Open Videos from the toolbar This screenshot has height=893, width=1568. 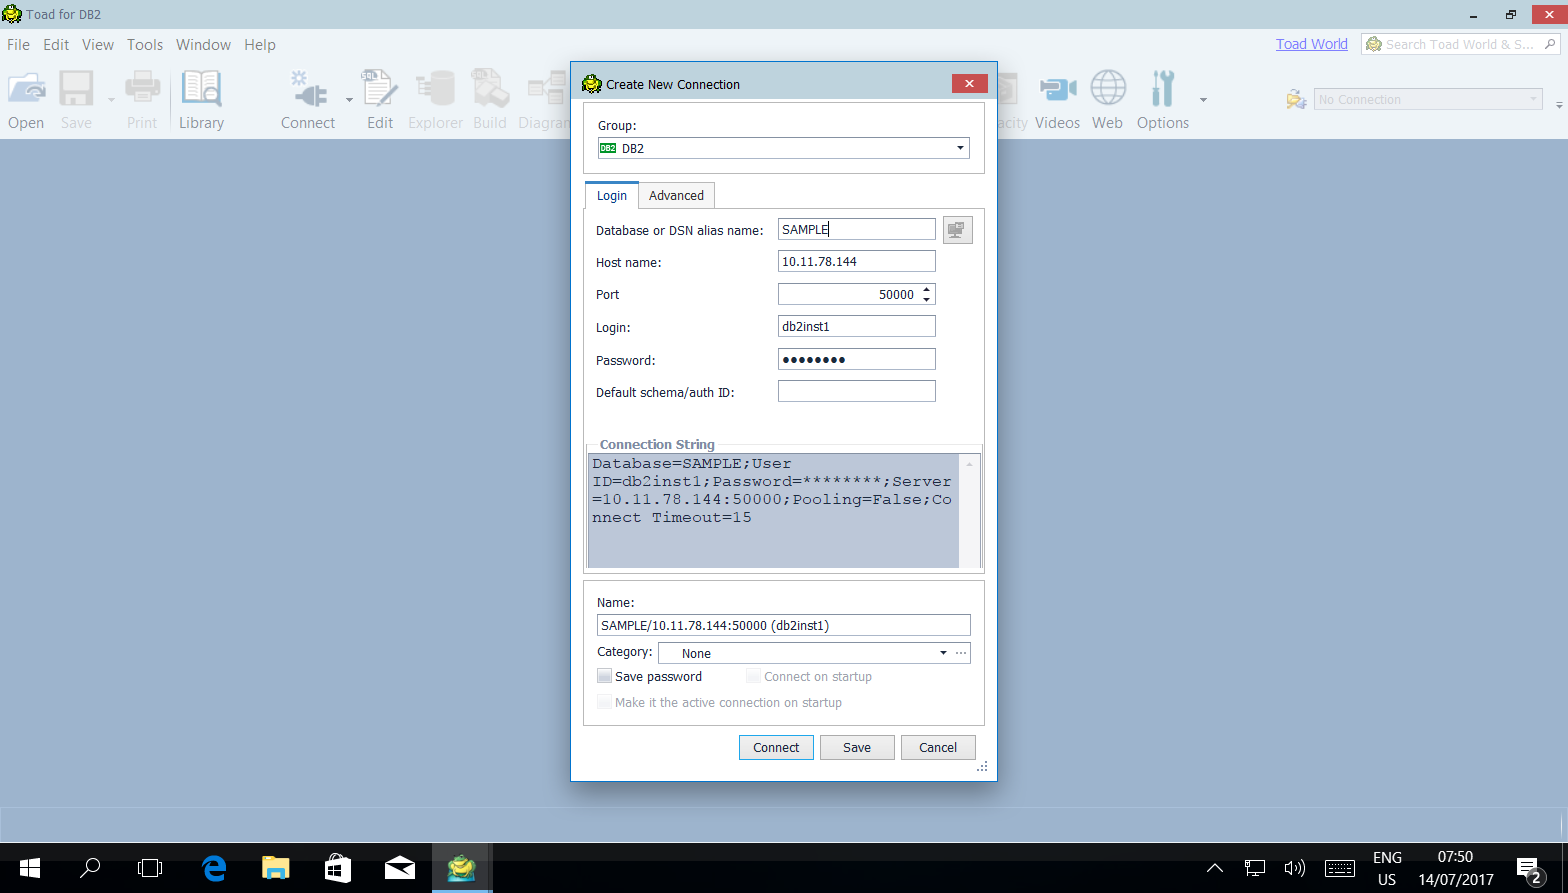click(1057, 100)
